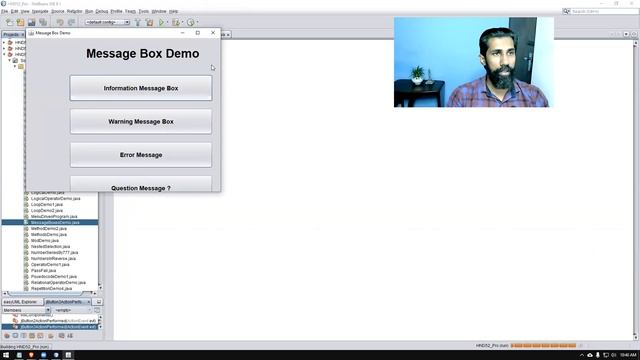Select MenuDrivenProgram.java file
The image size is (640, 360).
point(54,217)
